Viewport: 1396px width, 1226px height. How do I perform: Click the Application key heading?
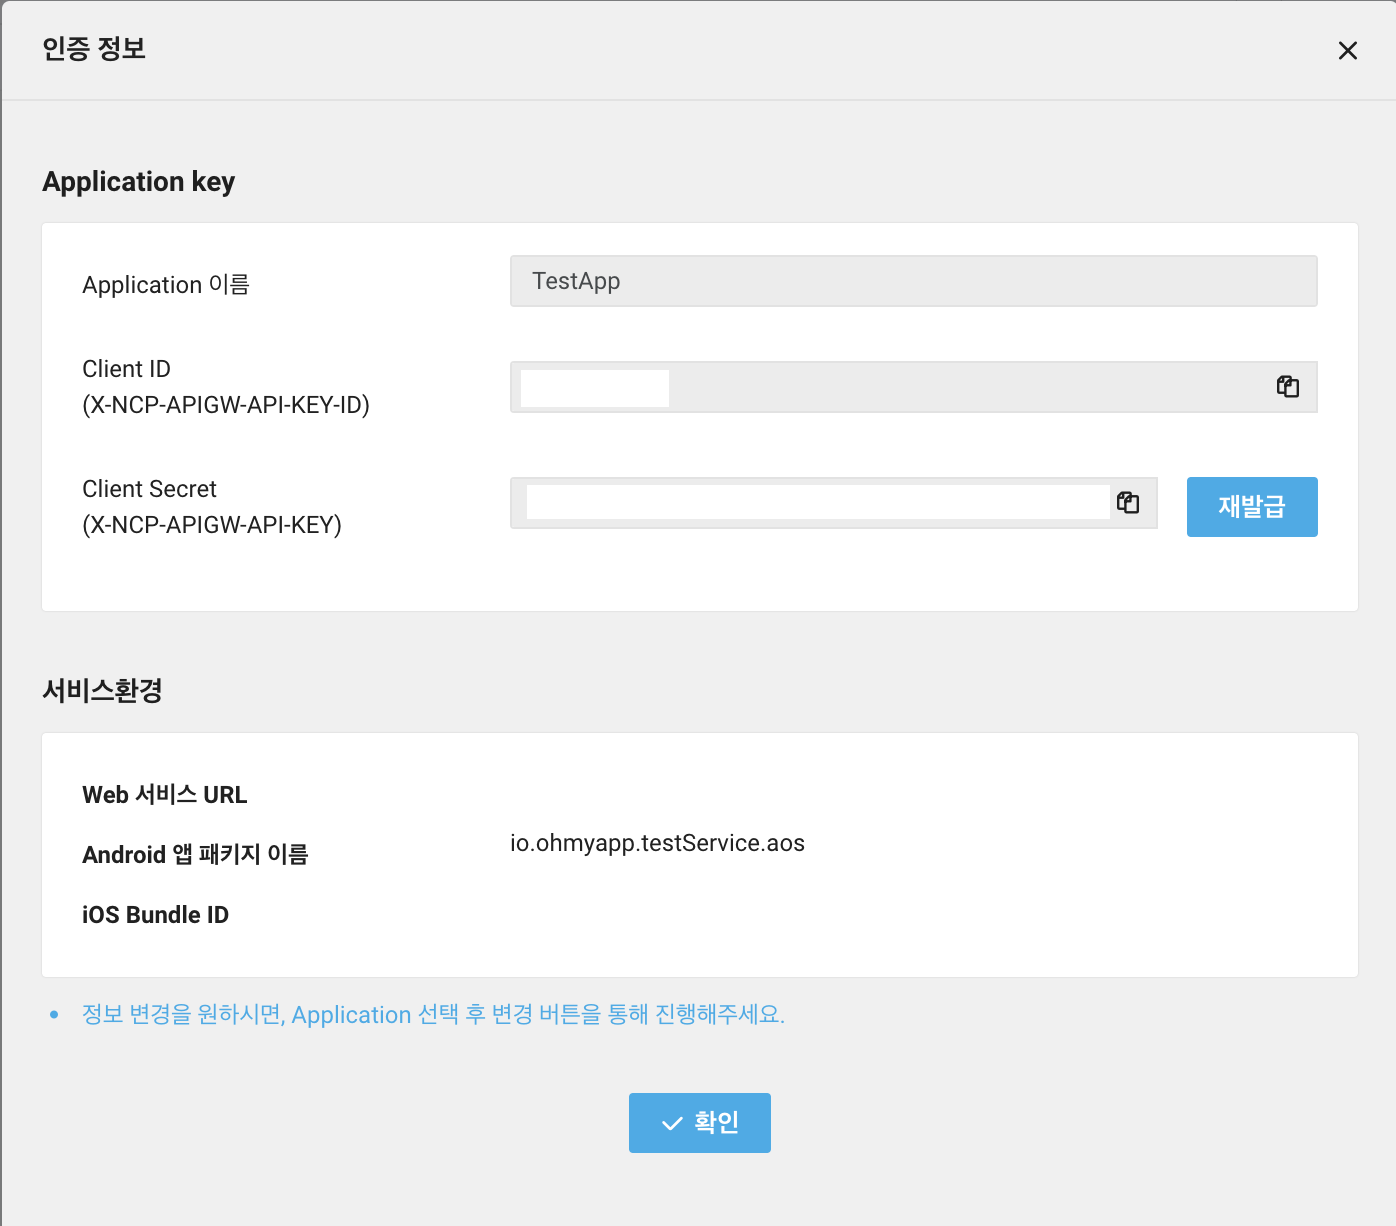[x=138, y=182]
